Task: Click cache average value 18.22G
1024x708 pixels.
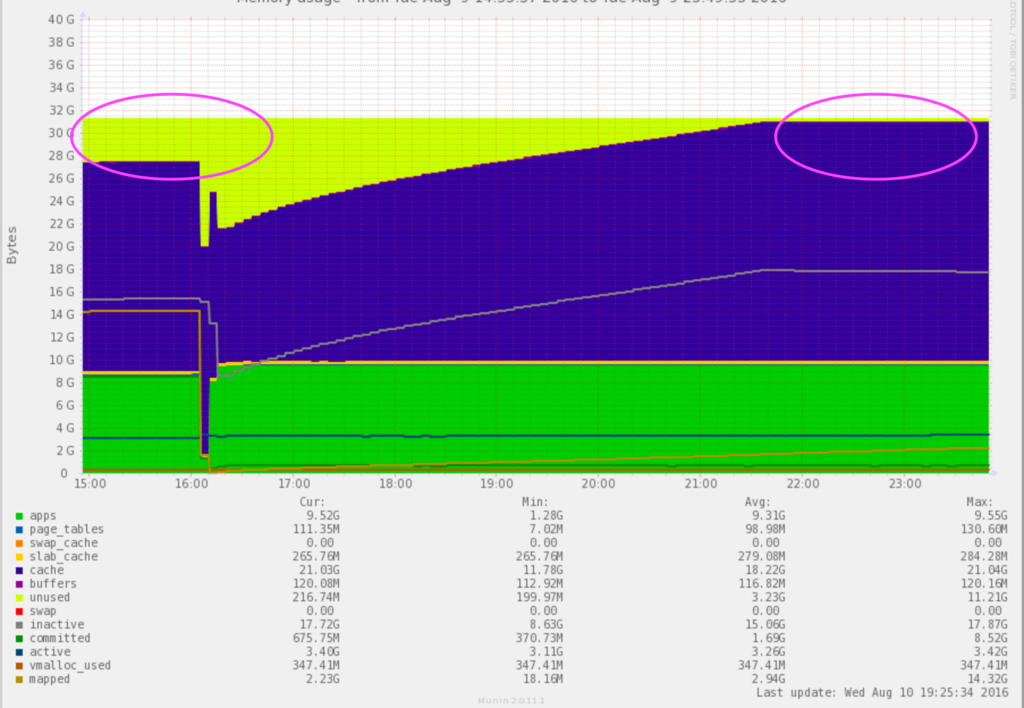Action: click(x=765, y=571)
